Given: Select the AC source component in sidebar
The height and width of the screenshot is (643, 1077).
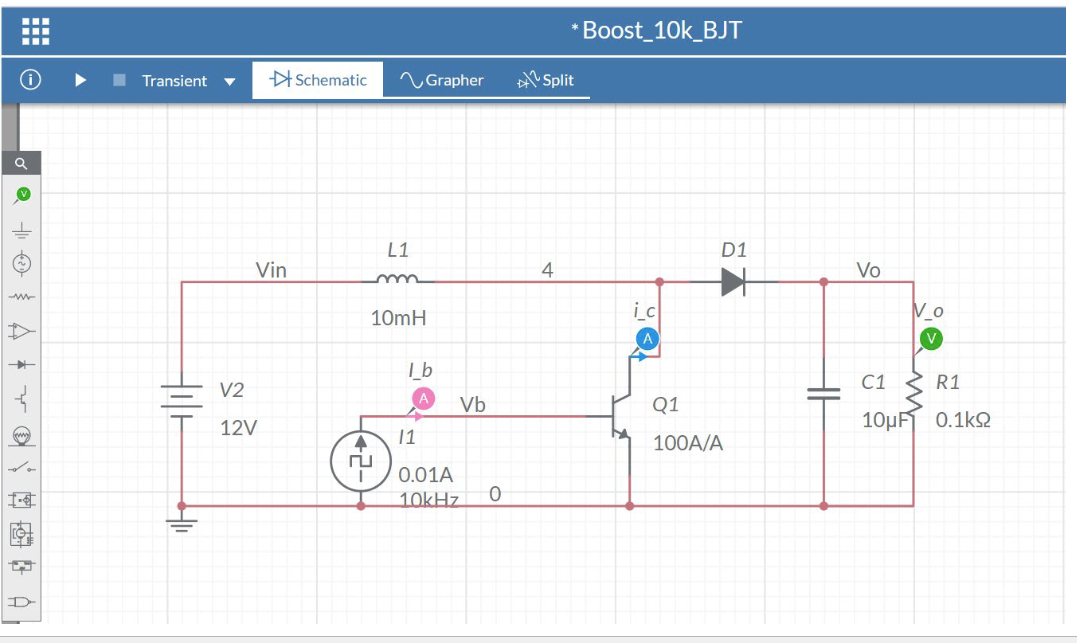Looking at the screenshot, I should click(x=22, y=263).
